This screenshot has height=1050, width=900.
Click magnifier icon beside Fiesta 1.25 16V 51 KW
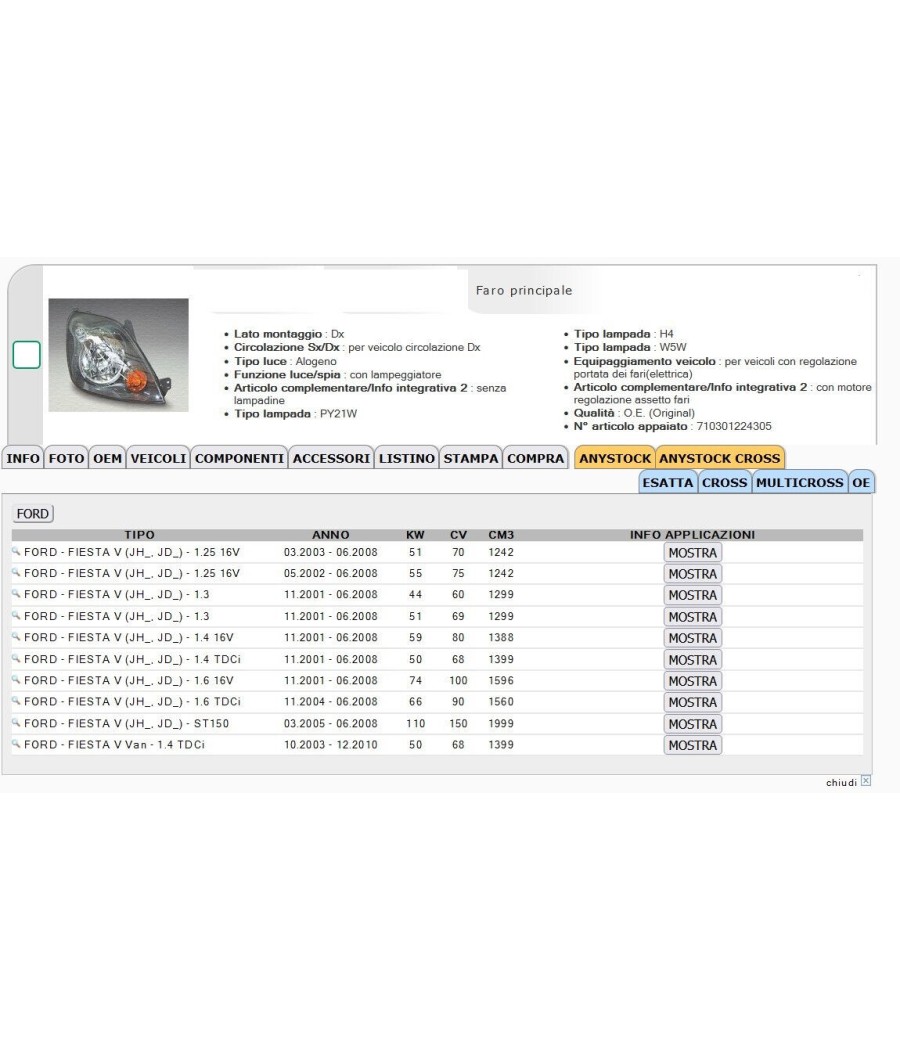[16, 551]
